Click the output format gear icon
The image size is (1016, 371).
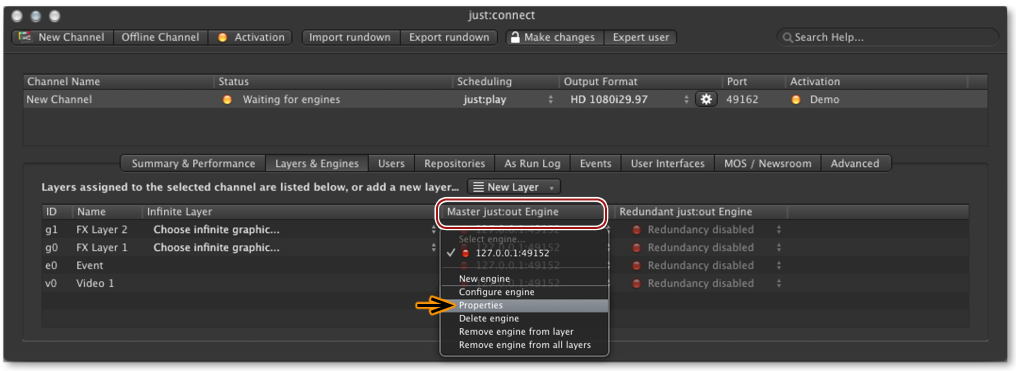[706, 100]
